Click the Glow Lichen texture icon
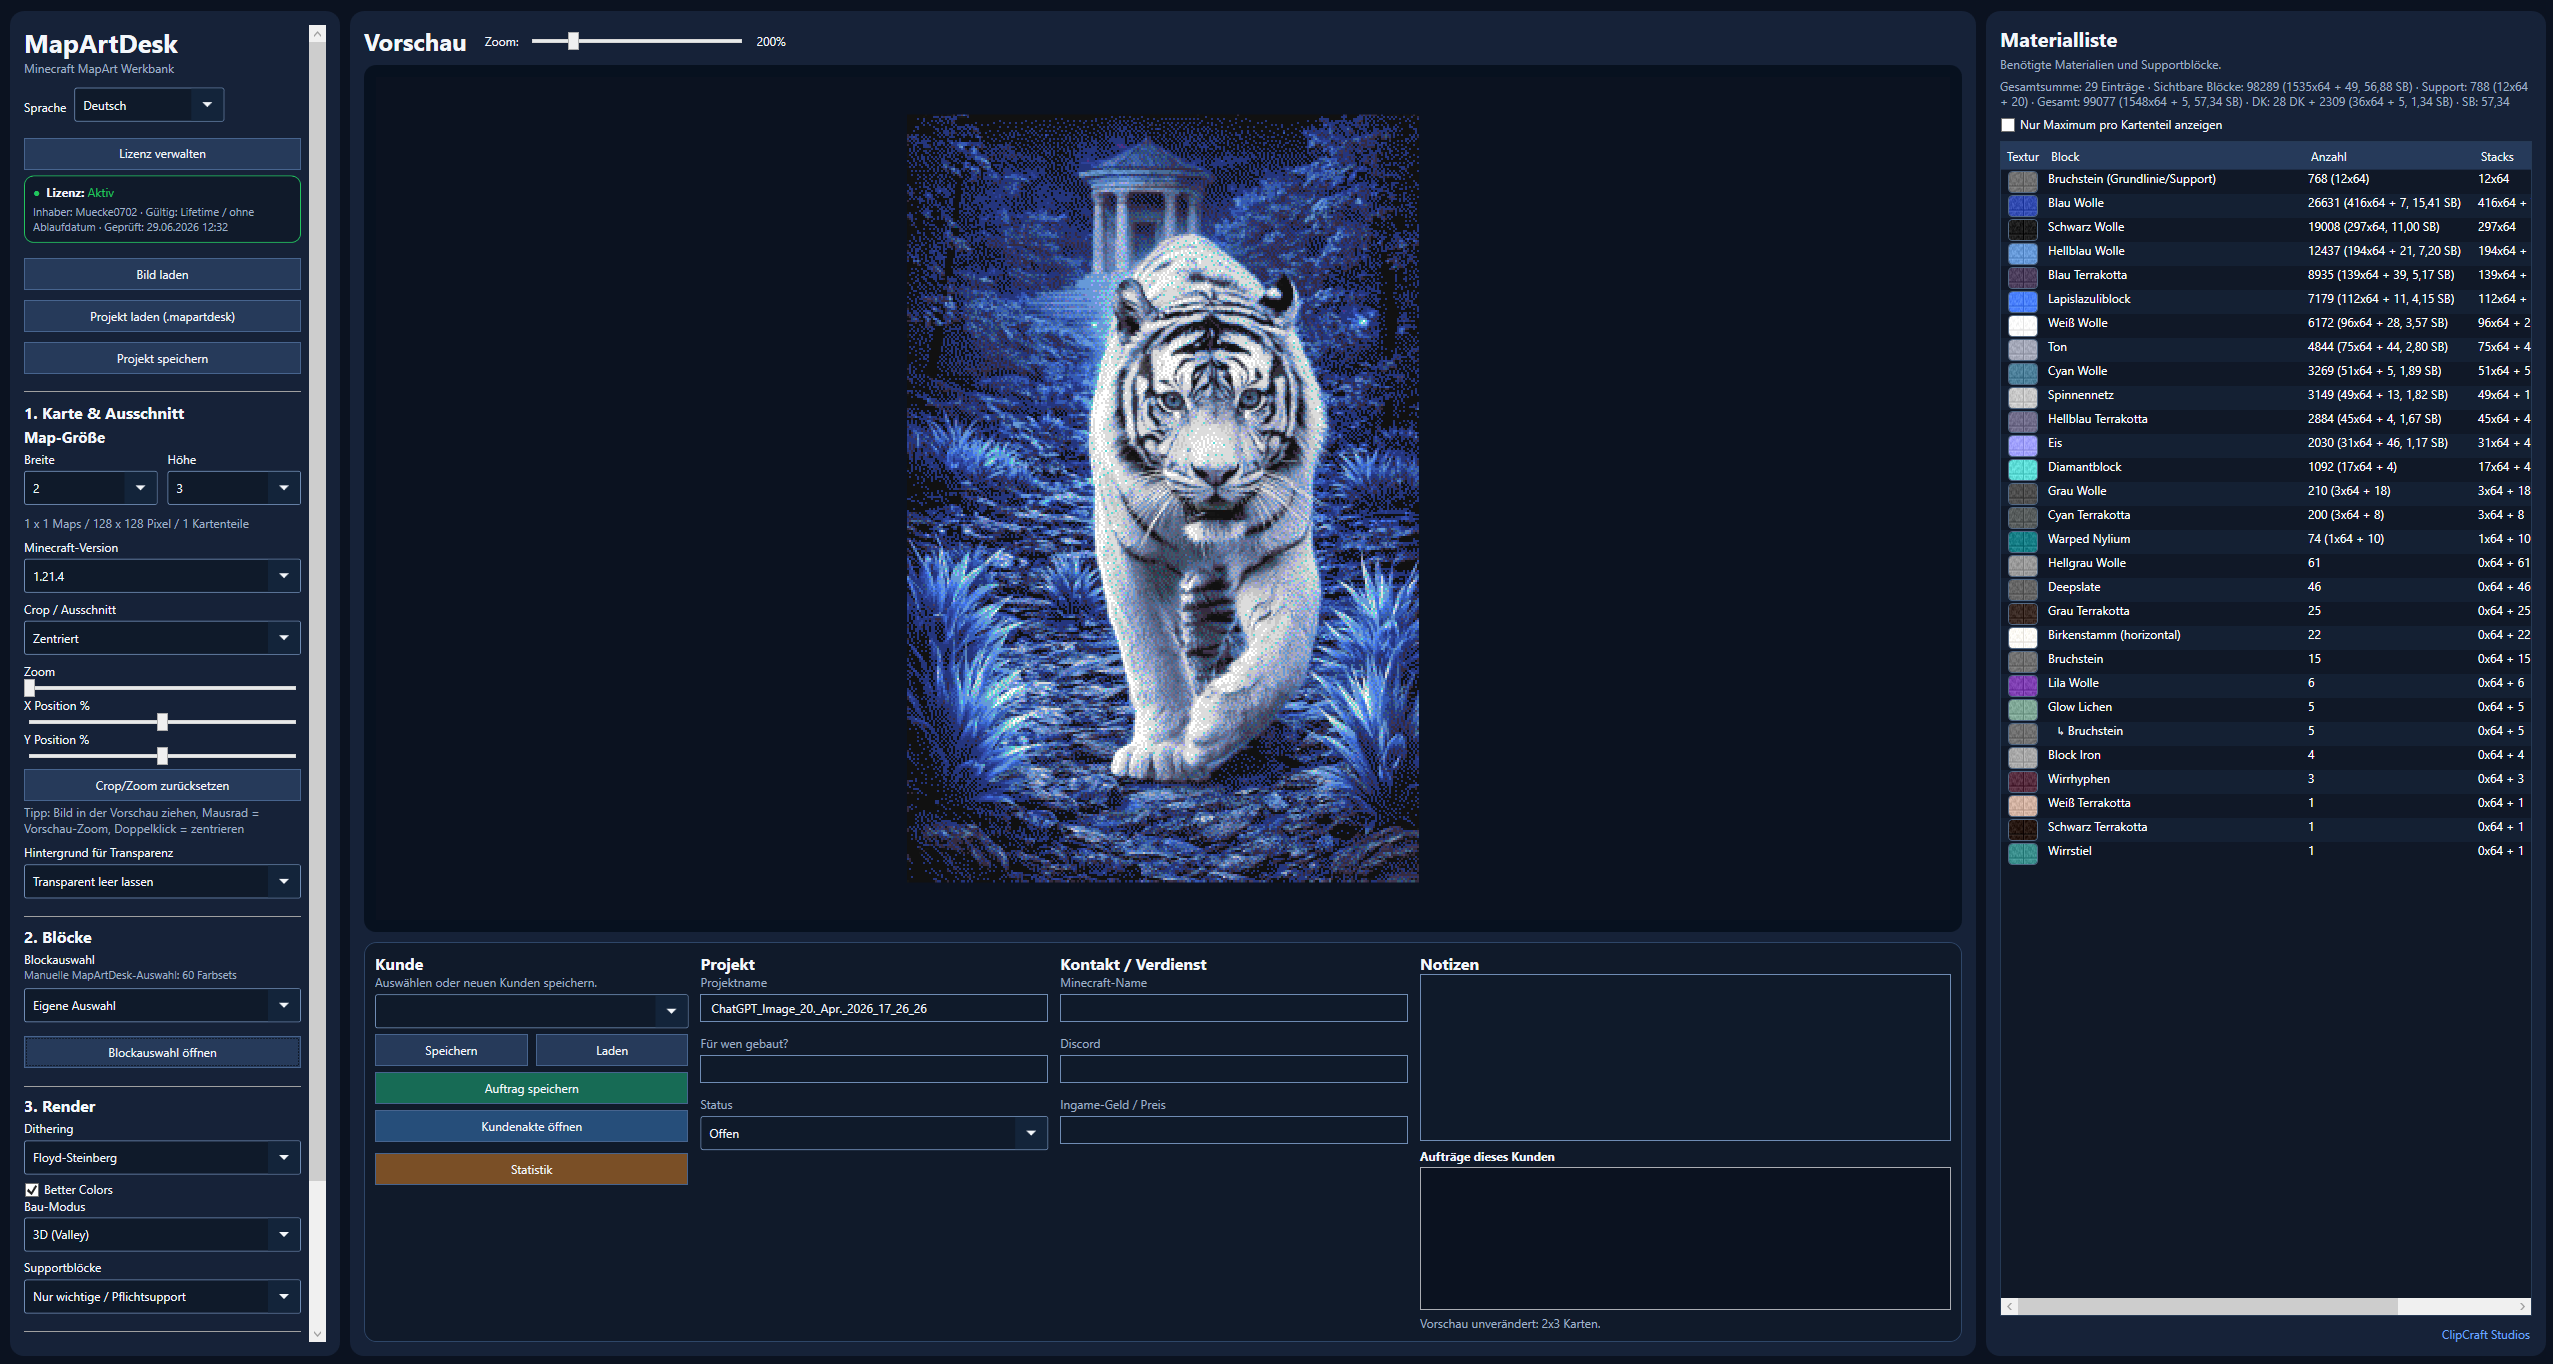Image resolution: width=2553 pixels, height=1364 pixels. 2022,708
